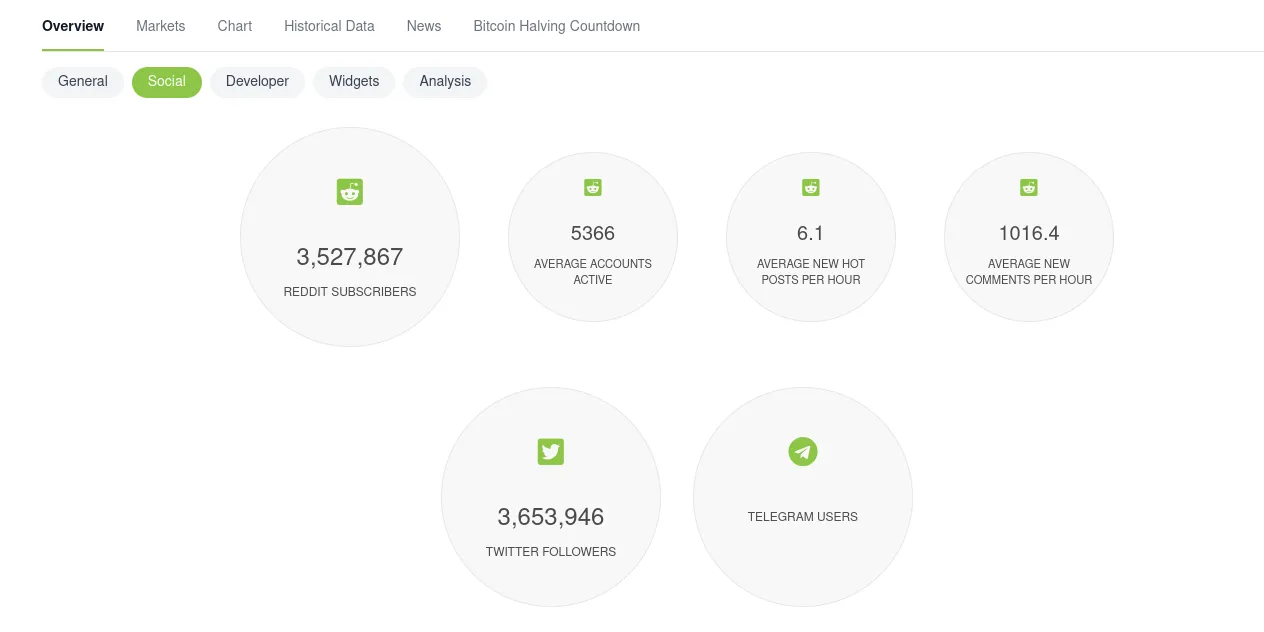Image resolution: width=1264 pixels, height=632 pixels.
Task: Click the 1016.4 value
Action: click(x=1029, y=233)
